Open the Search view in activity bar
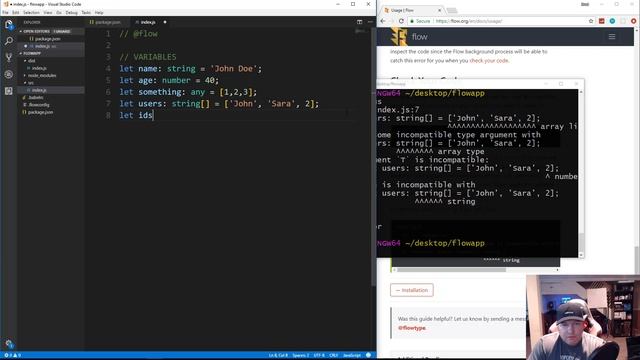Screen dimensions: 640x360 pyautogui.click(x=9, y=41)
